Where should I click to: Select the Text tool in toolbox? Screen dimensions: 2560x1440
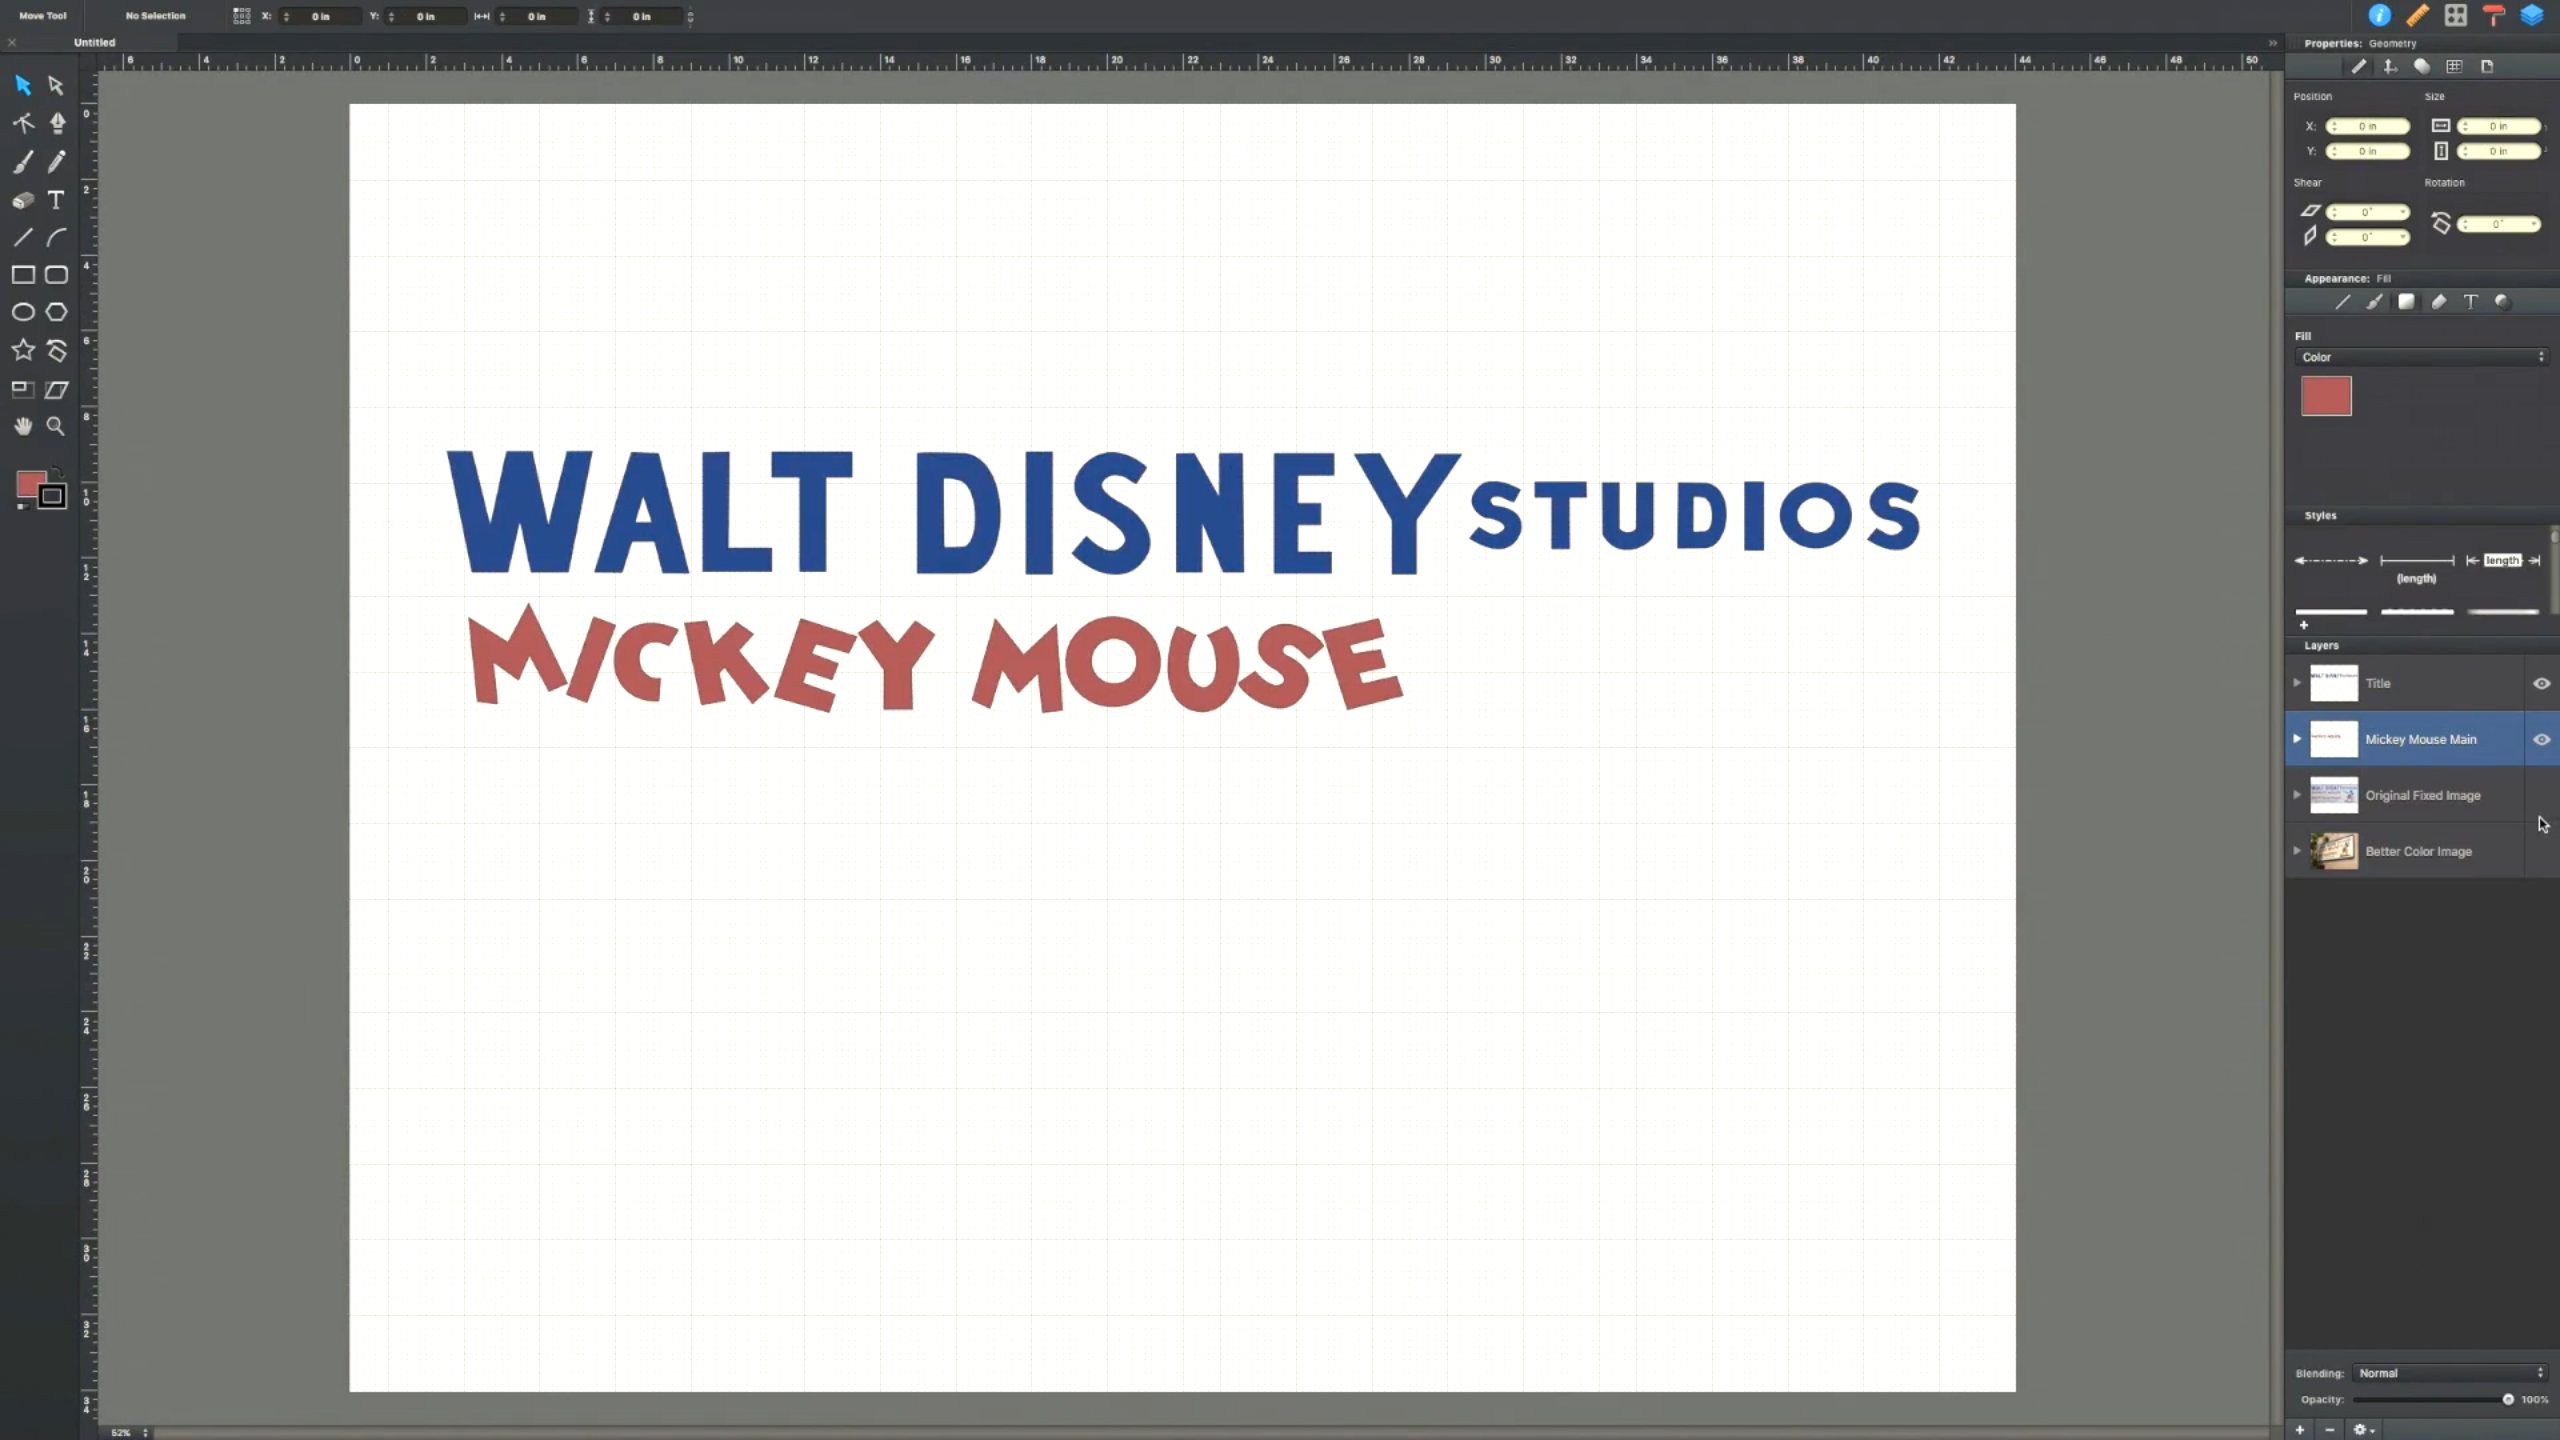coord(57,200)
